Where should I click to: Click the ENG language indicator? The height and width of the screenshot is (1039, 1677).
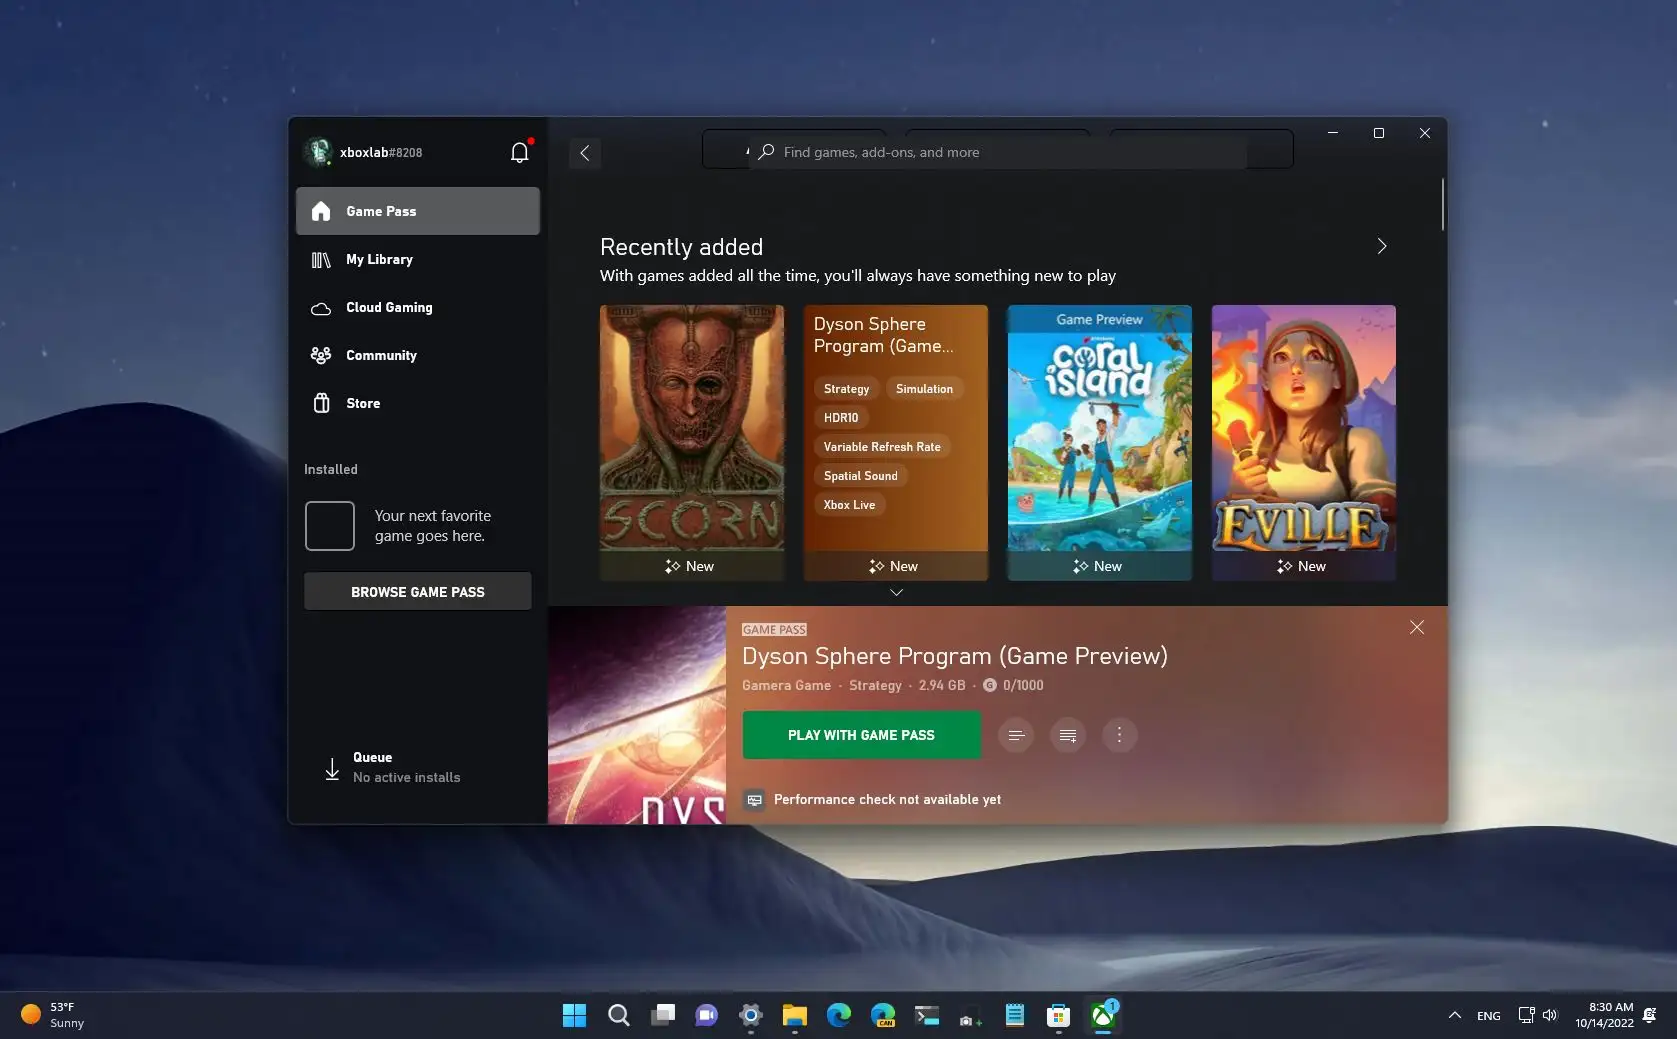[1489, 1016]
